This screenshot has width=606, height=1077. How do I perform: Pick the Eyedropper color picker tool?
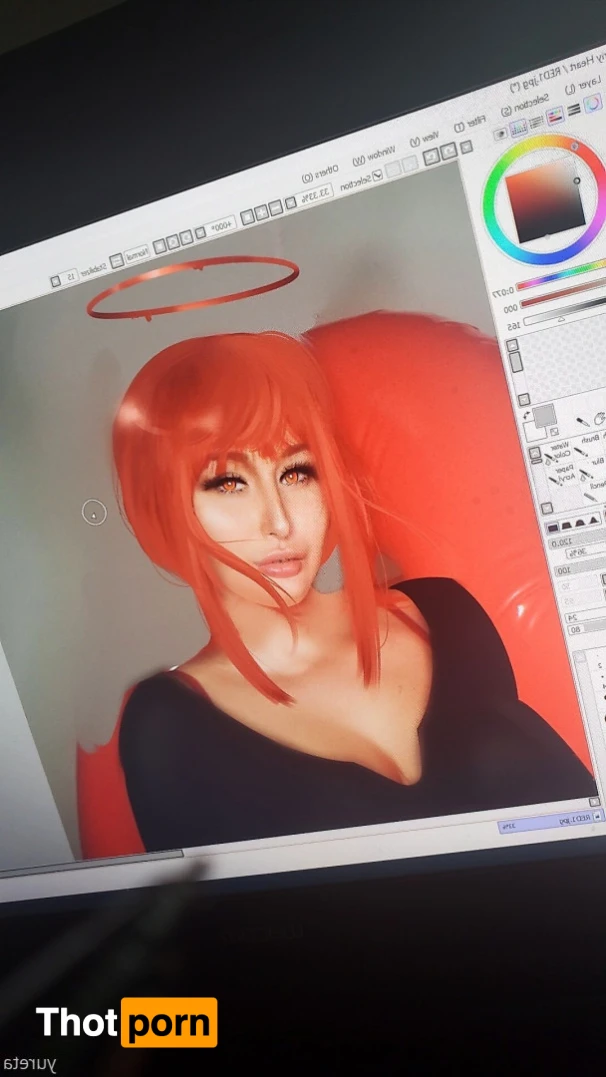coord(581,424)
